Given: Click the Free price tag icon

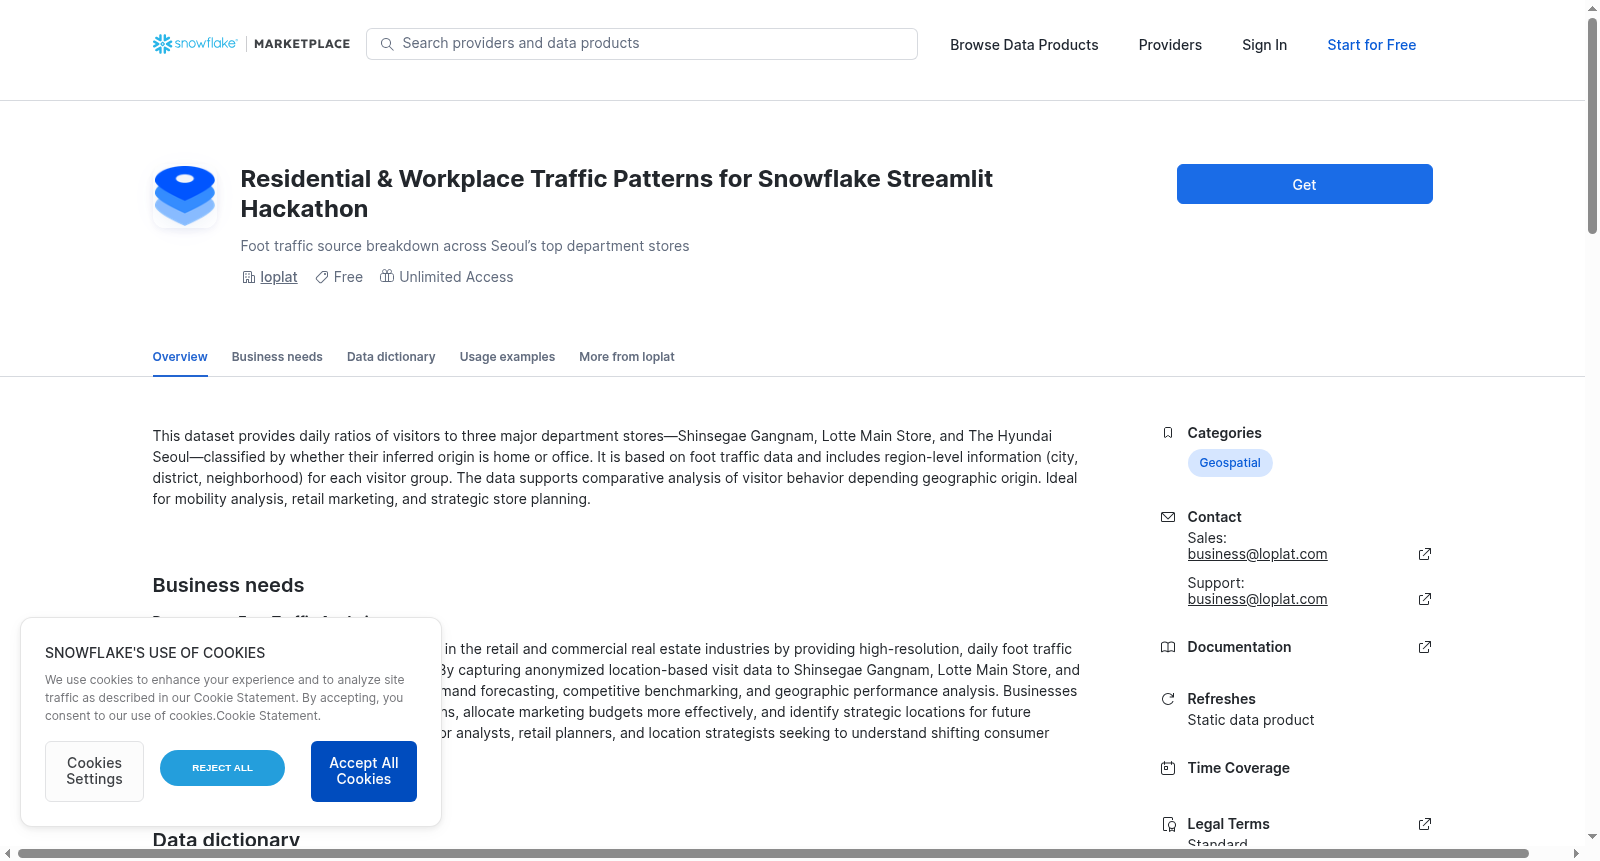Looking at the screenshot, I should pyautogui.click(x=322, y=277).
